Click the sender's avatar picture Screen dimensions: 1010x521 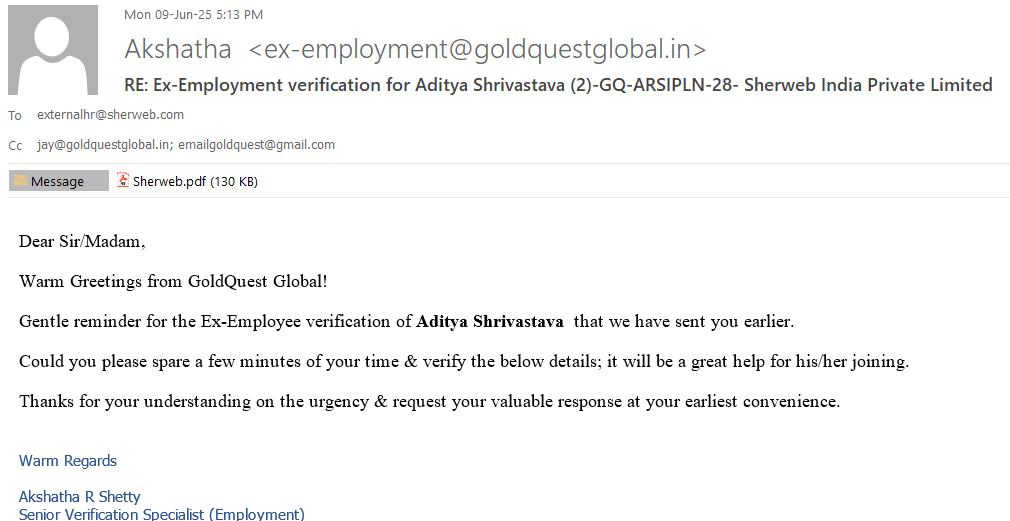click(x=53, y=50)
